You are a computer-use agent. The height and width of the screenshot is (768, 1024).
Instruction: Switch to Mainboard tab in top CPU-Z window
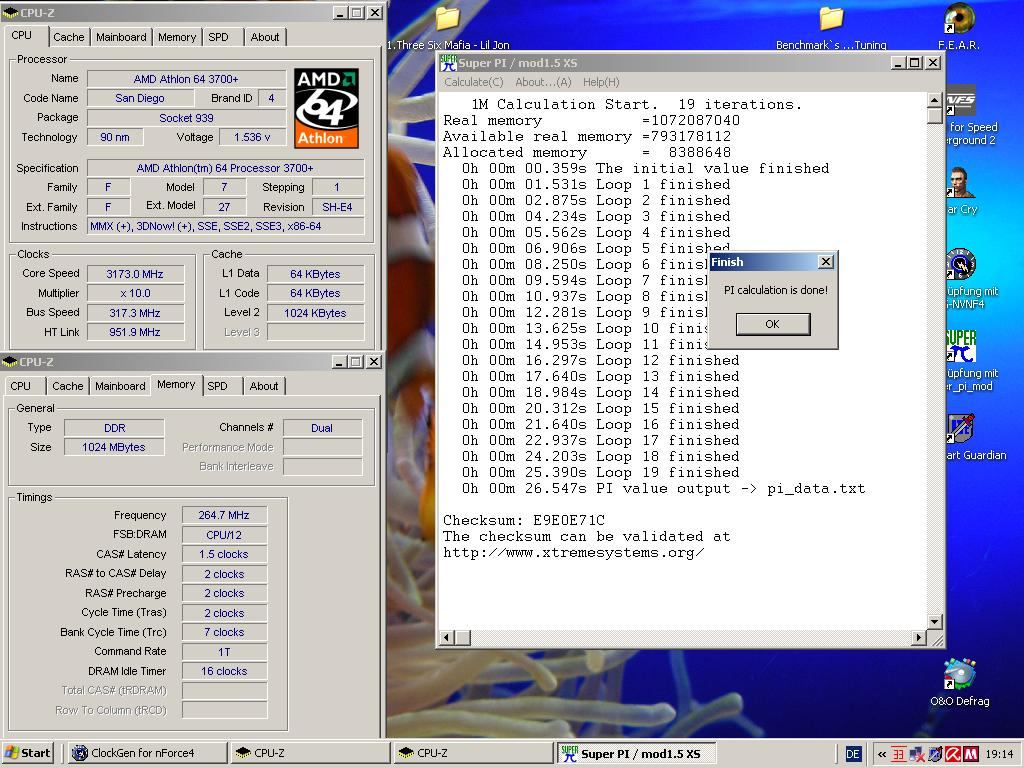tap(121, 37)
